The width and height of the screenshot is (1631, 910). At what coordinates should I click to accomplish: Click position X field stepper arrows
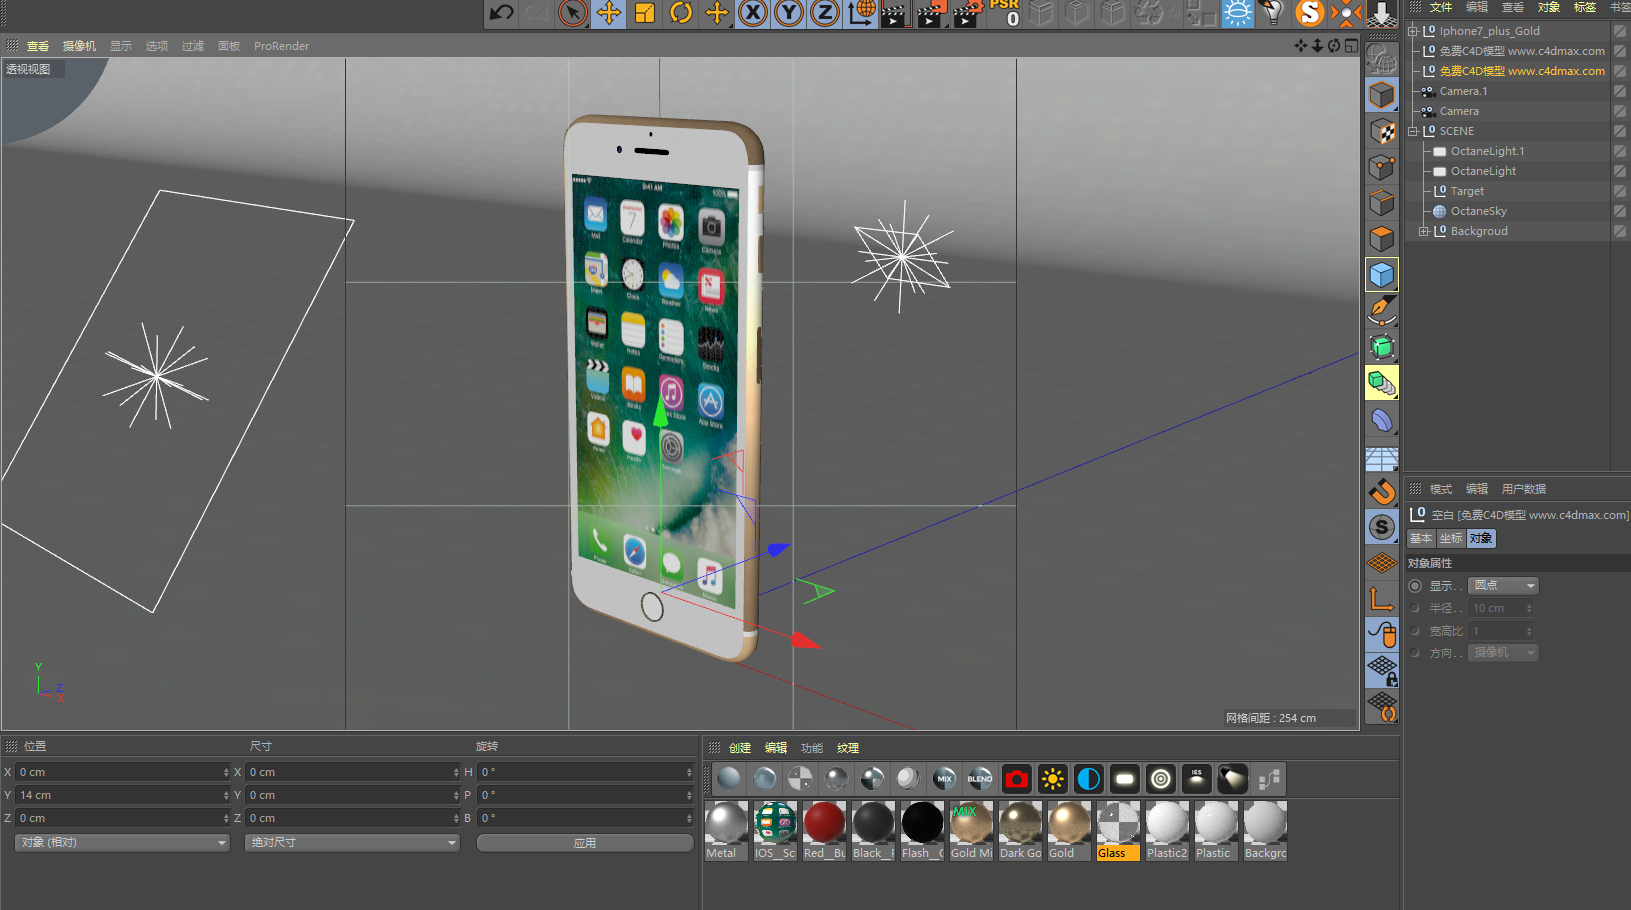pos(226,772)
